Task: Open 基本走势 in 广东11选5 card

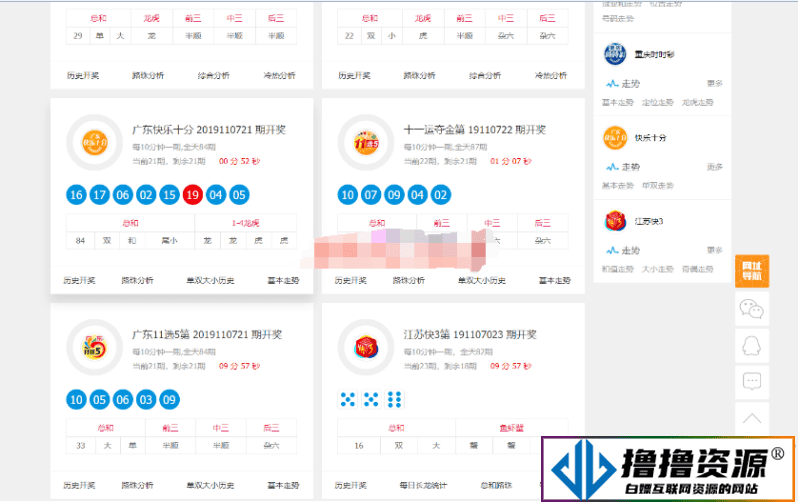Action: click(x=283, y=486)
